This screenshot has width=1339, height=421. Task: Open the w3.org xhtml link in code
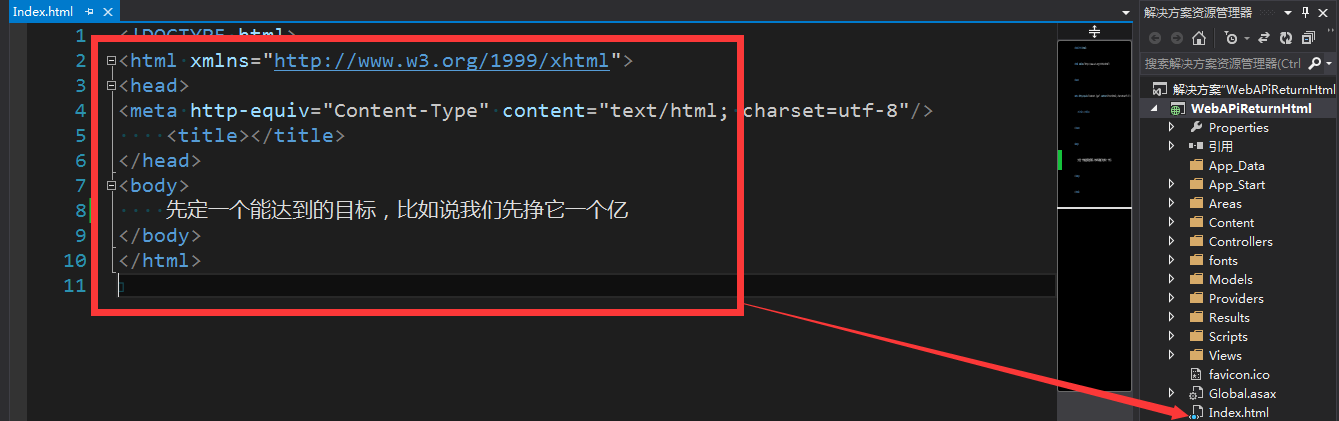point(441,60)
